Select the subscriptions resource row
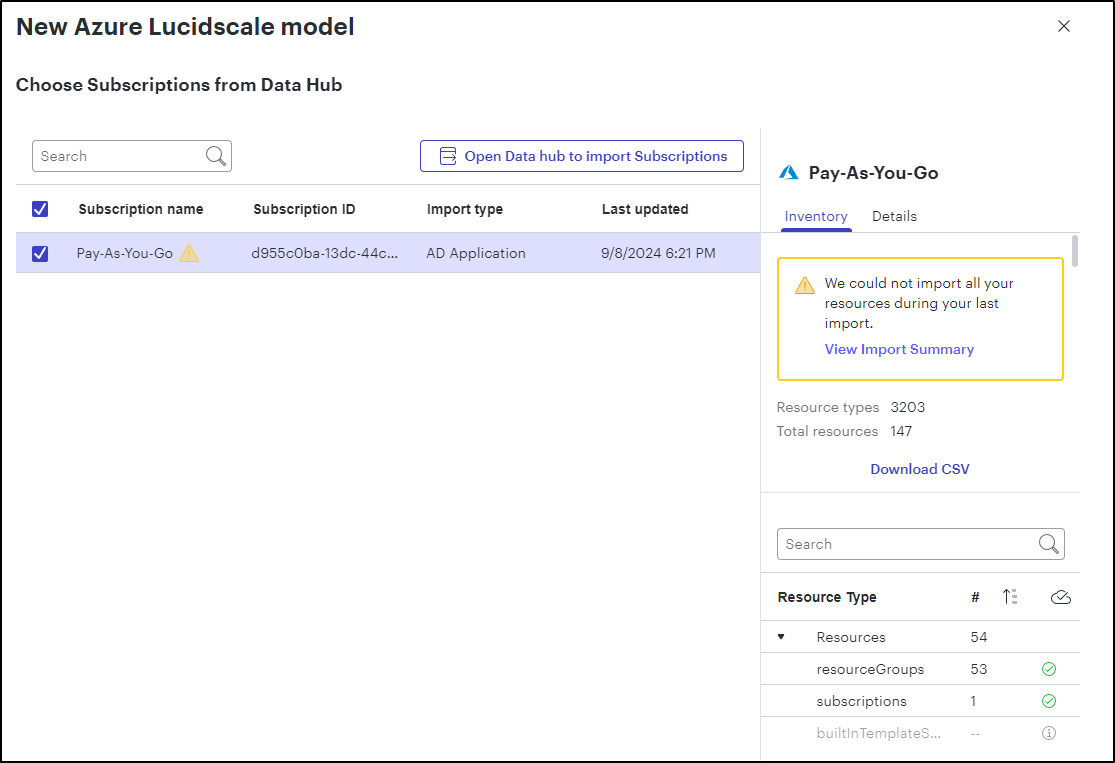This screenshot has height=763, width=1115. pos(920,701)
